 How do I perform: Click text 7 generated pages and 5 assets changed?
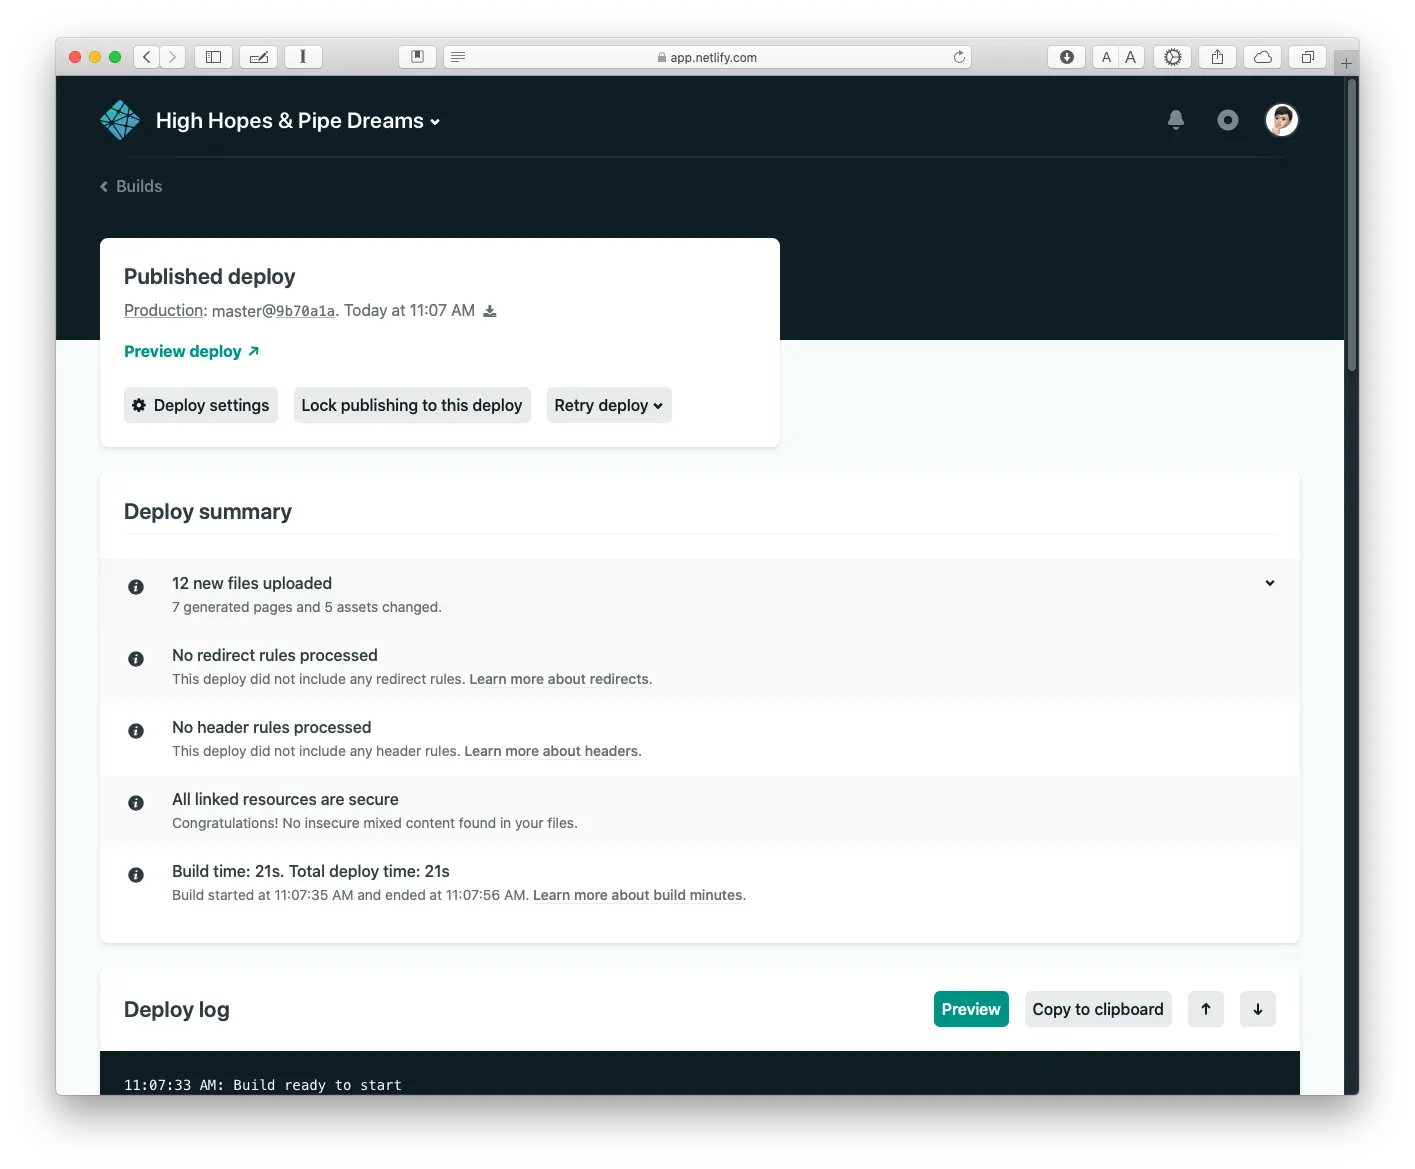307,607
